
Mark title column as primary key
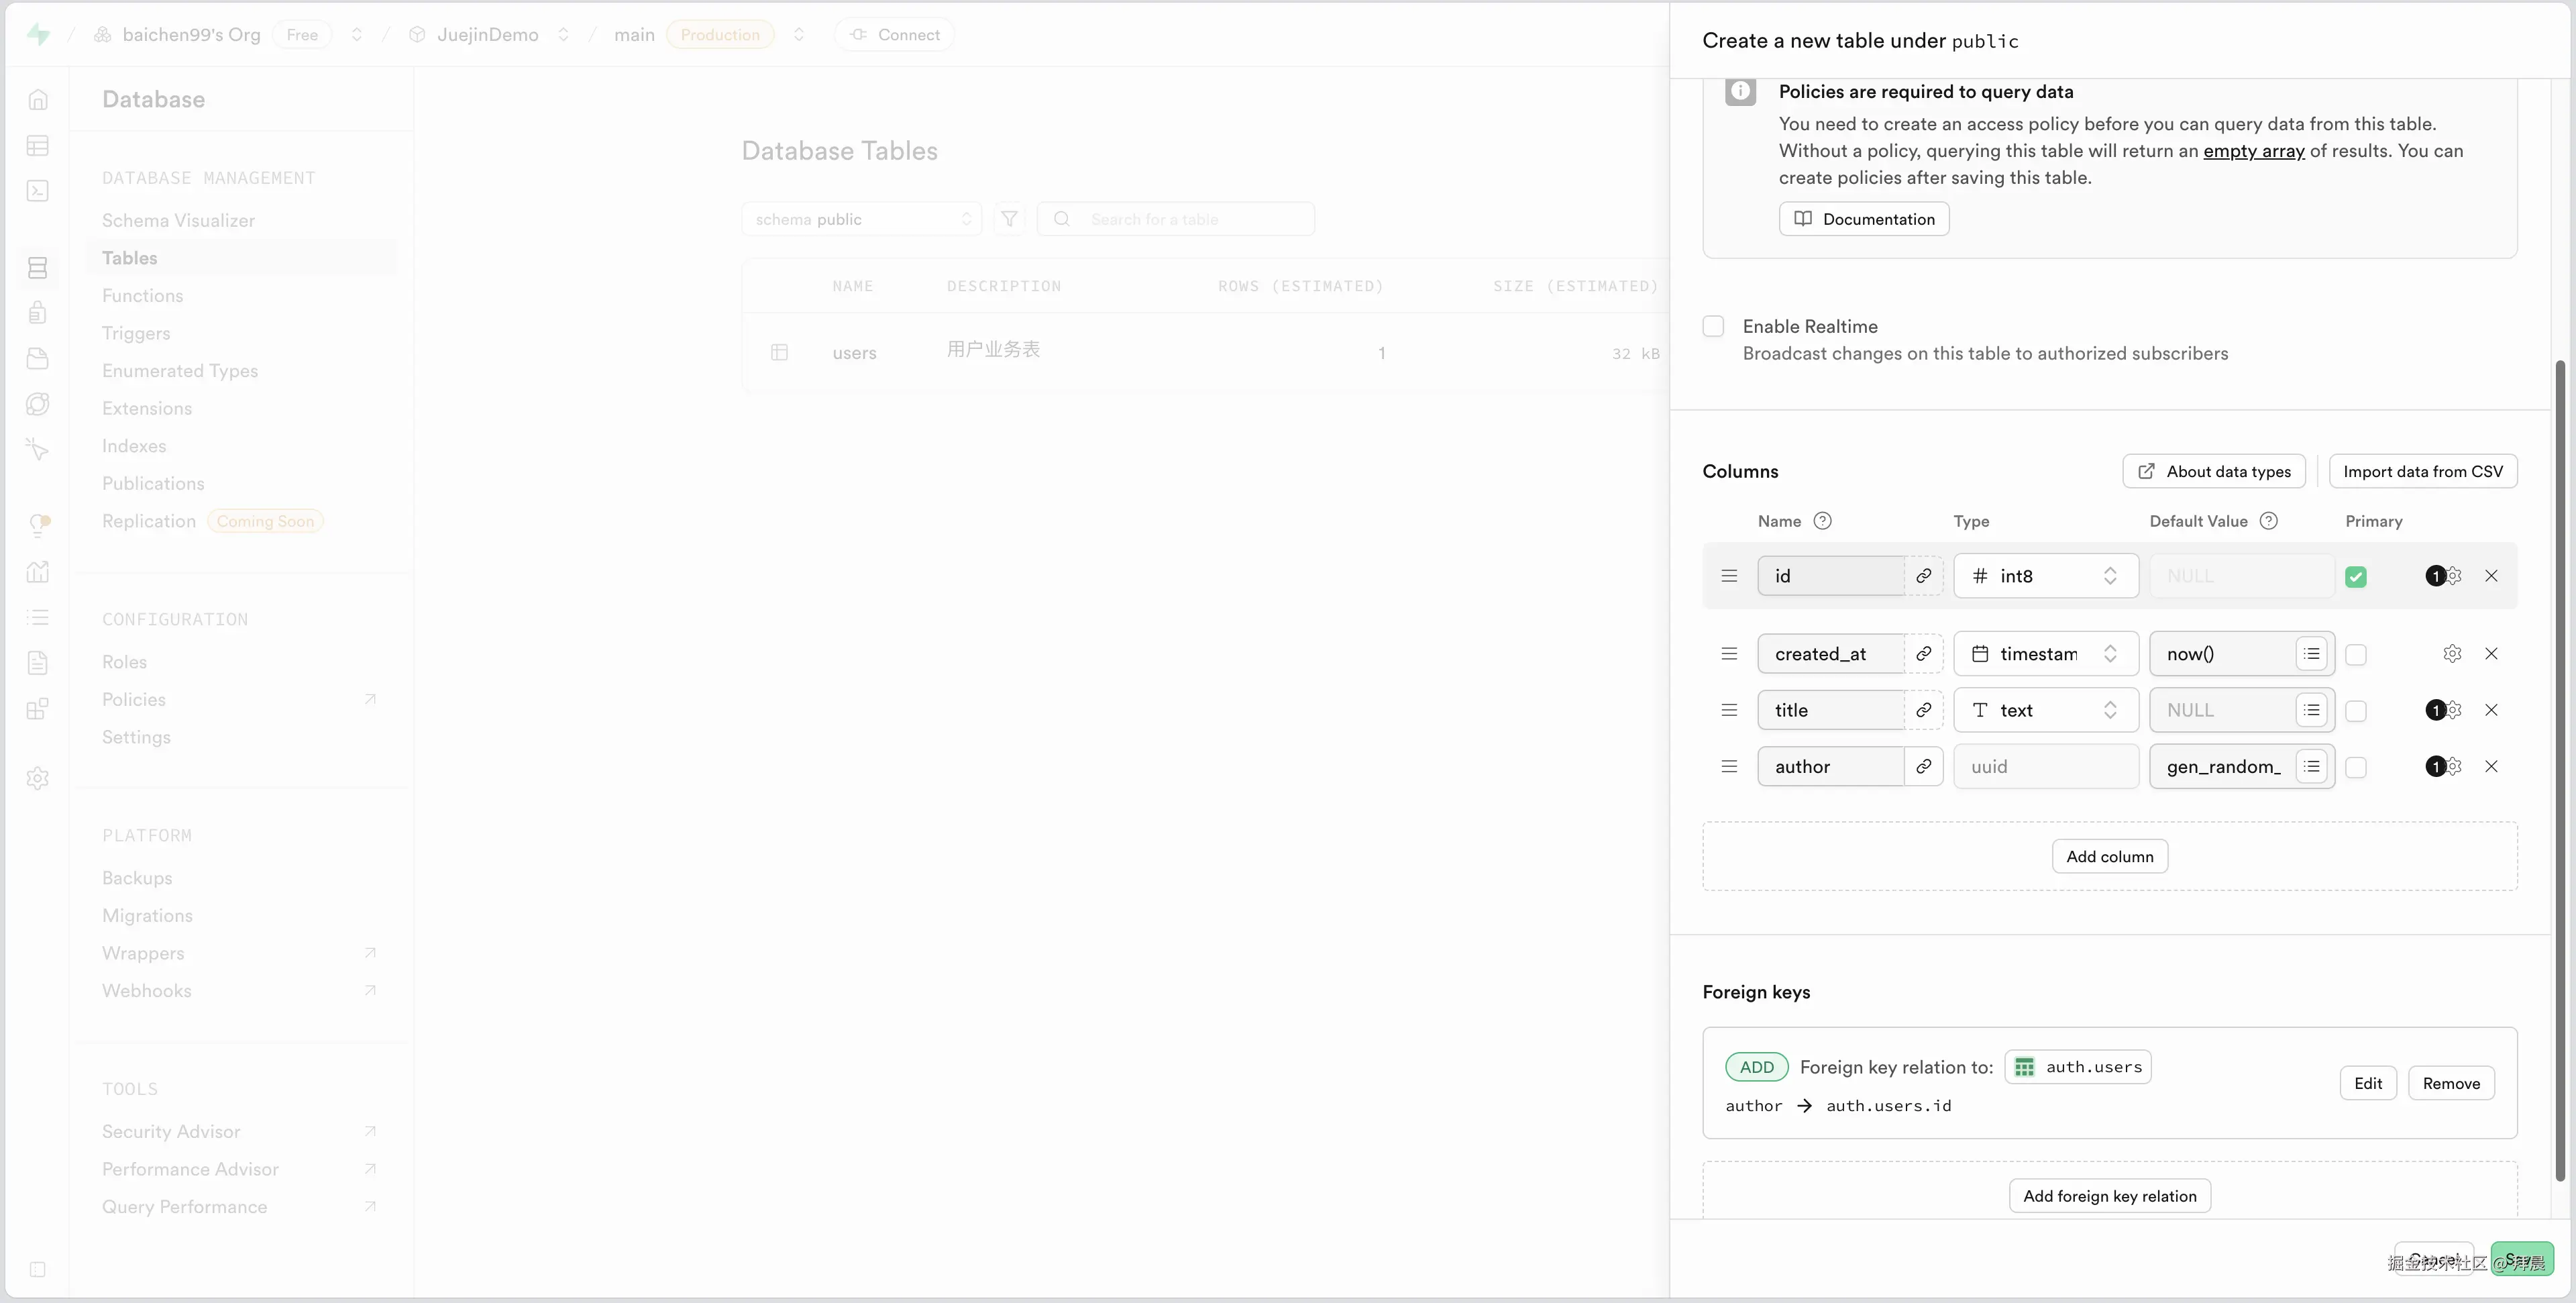[x=2356, y=711]
